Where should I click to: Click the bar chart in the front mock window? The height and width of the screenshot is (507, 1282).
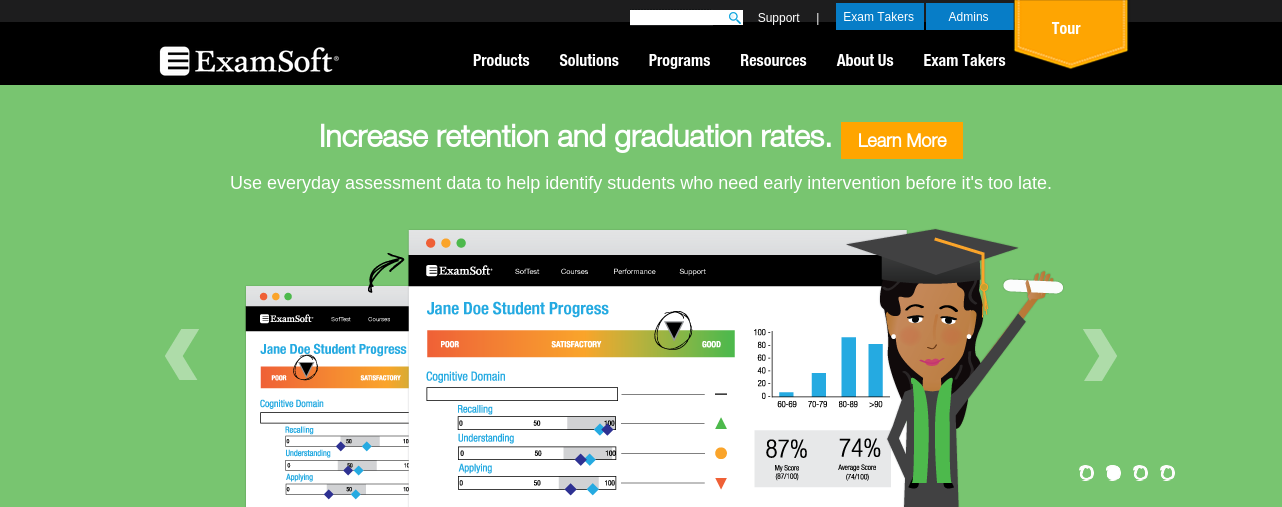[821, 367]
